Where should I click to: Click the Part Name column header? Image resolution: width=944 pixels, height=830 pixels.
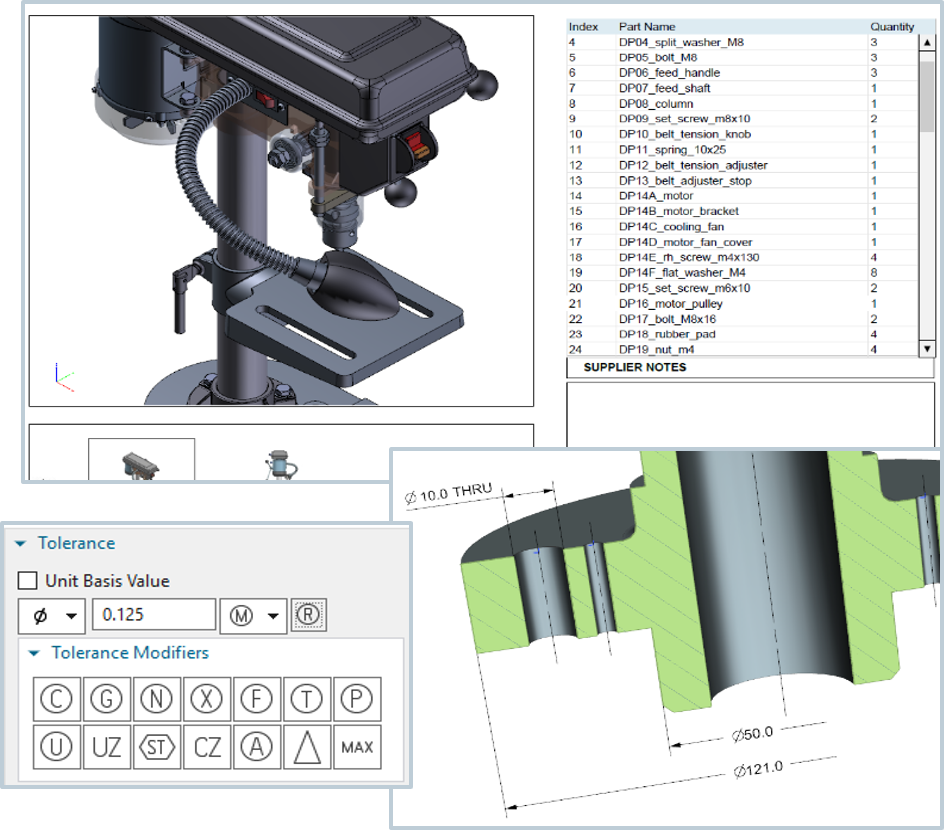(647, 27)
